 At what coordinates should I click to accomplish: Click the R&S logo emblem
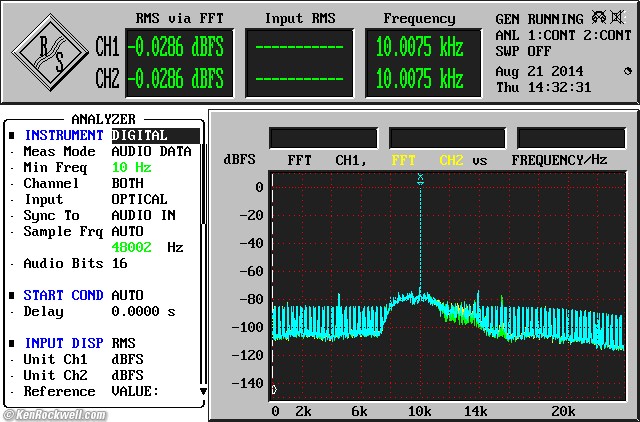tap(51, 50)
